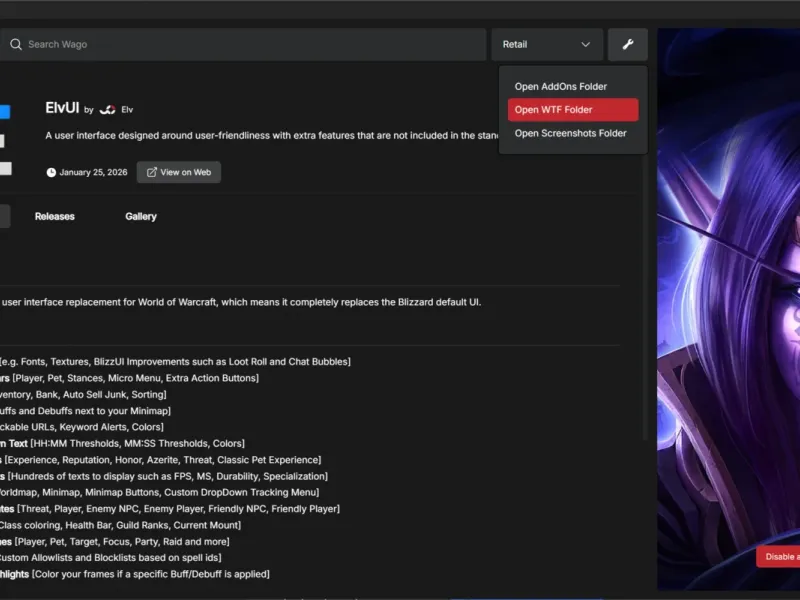Click text 'Loot Roll and Chat Bubbles'
Image resolution: width=800 pixels, height=600 pixels.
tap(289, 362)
